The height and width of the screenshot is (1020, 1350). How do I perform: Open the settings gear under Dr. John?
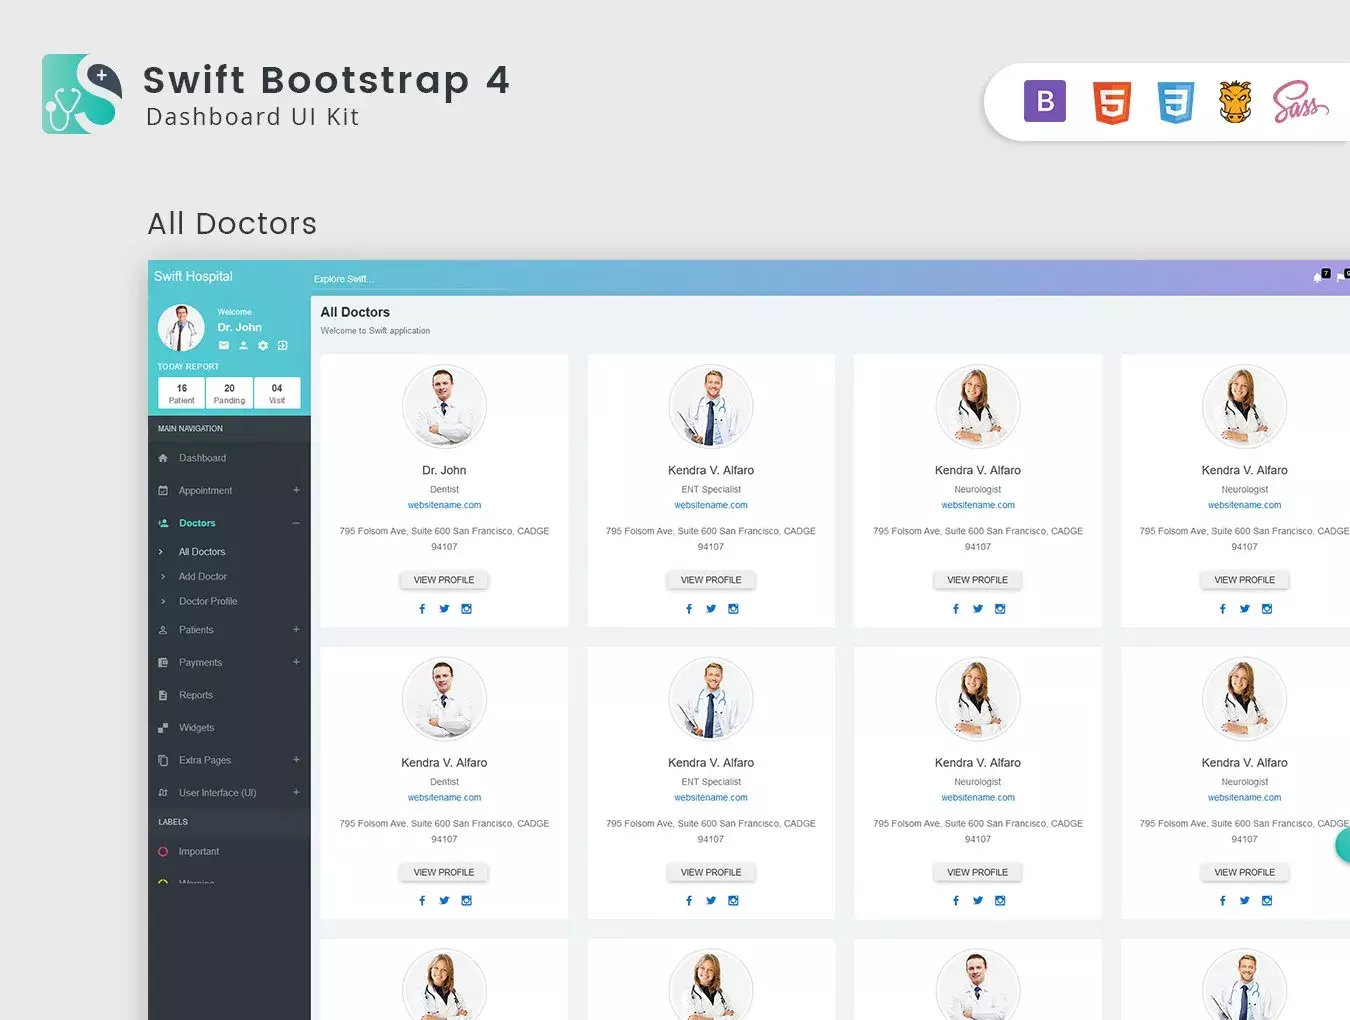pos(263,345)
